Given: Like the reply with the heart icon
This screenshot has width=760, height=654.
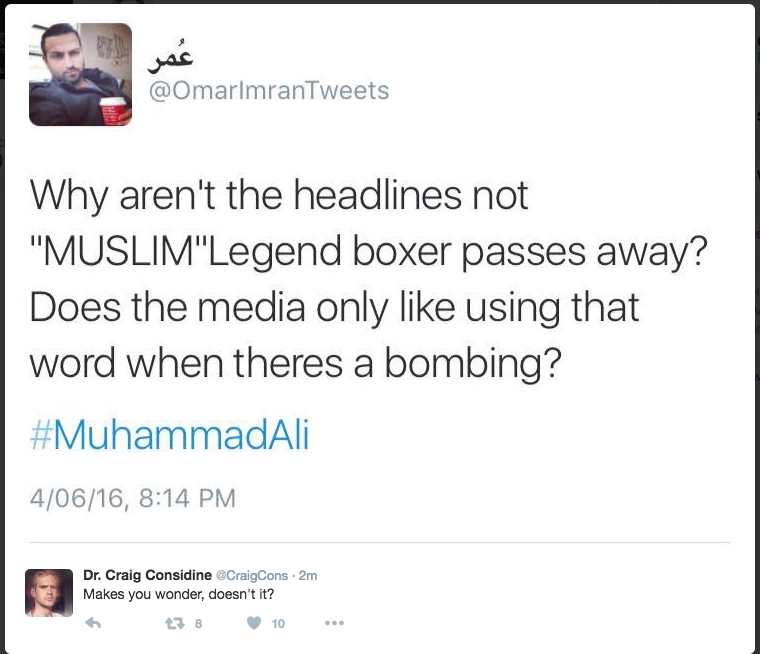Looking at the screenshot, I should 254,623.
